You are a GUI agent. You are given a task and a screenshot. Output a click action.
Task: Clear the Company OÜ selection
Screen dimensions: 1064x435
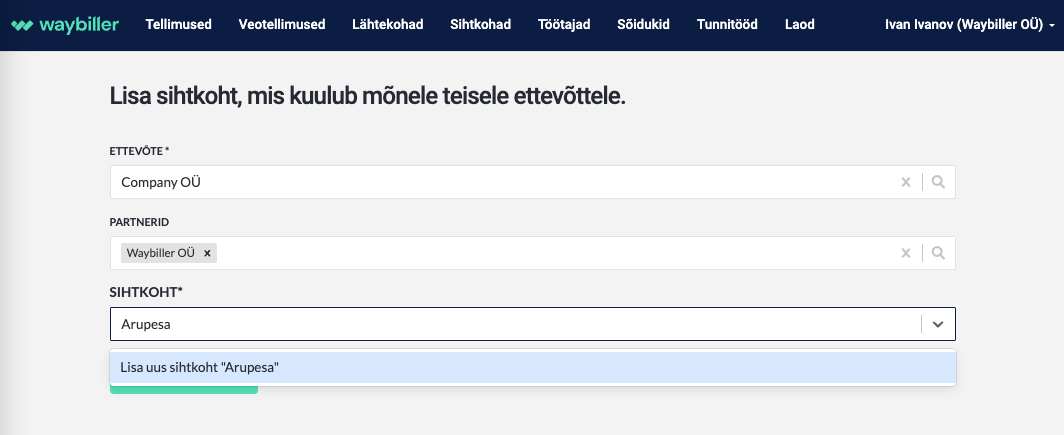click(x=905, y=182)
